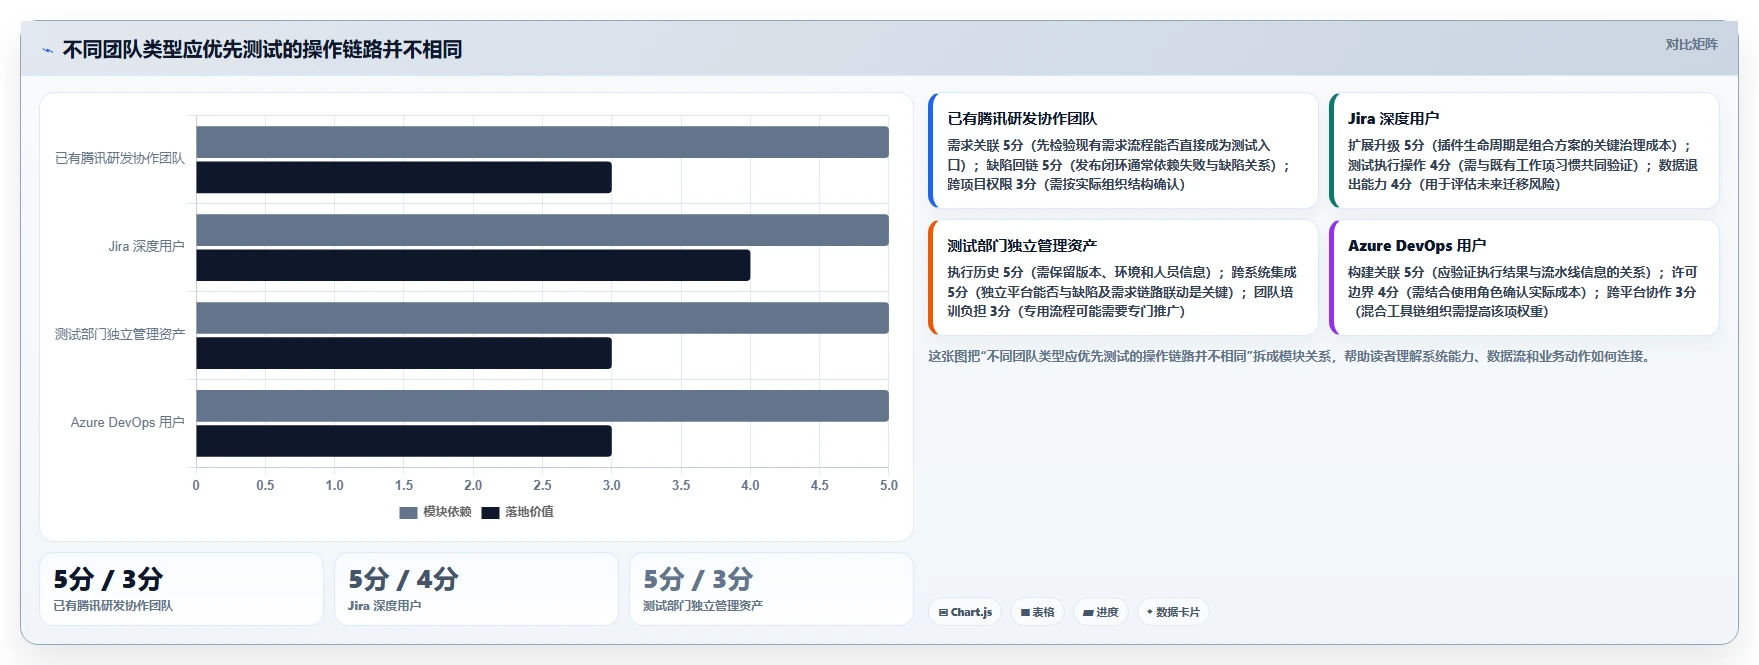Click the 已有腾讯研发协作团队 label on the chart axis
1759x665 pixels.
coord(120,158)
